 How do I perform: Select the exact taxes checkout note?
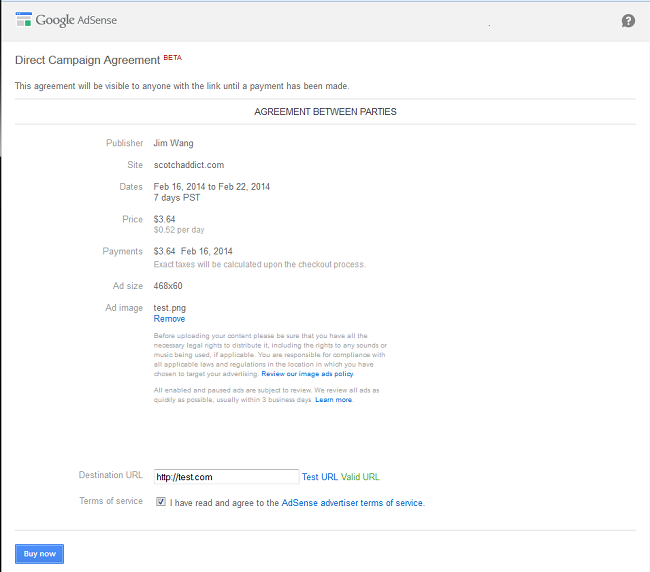click(x=260, y=264)
